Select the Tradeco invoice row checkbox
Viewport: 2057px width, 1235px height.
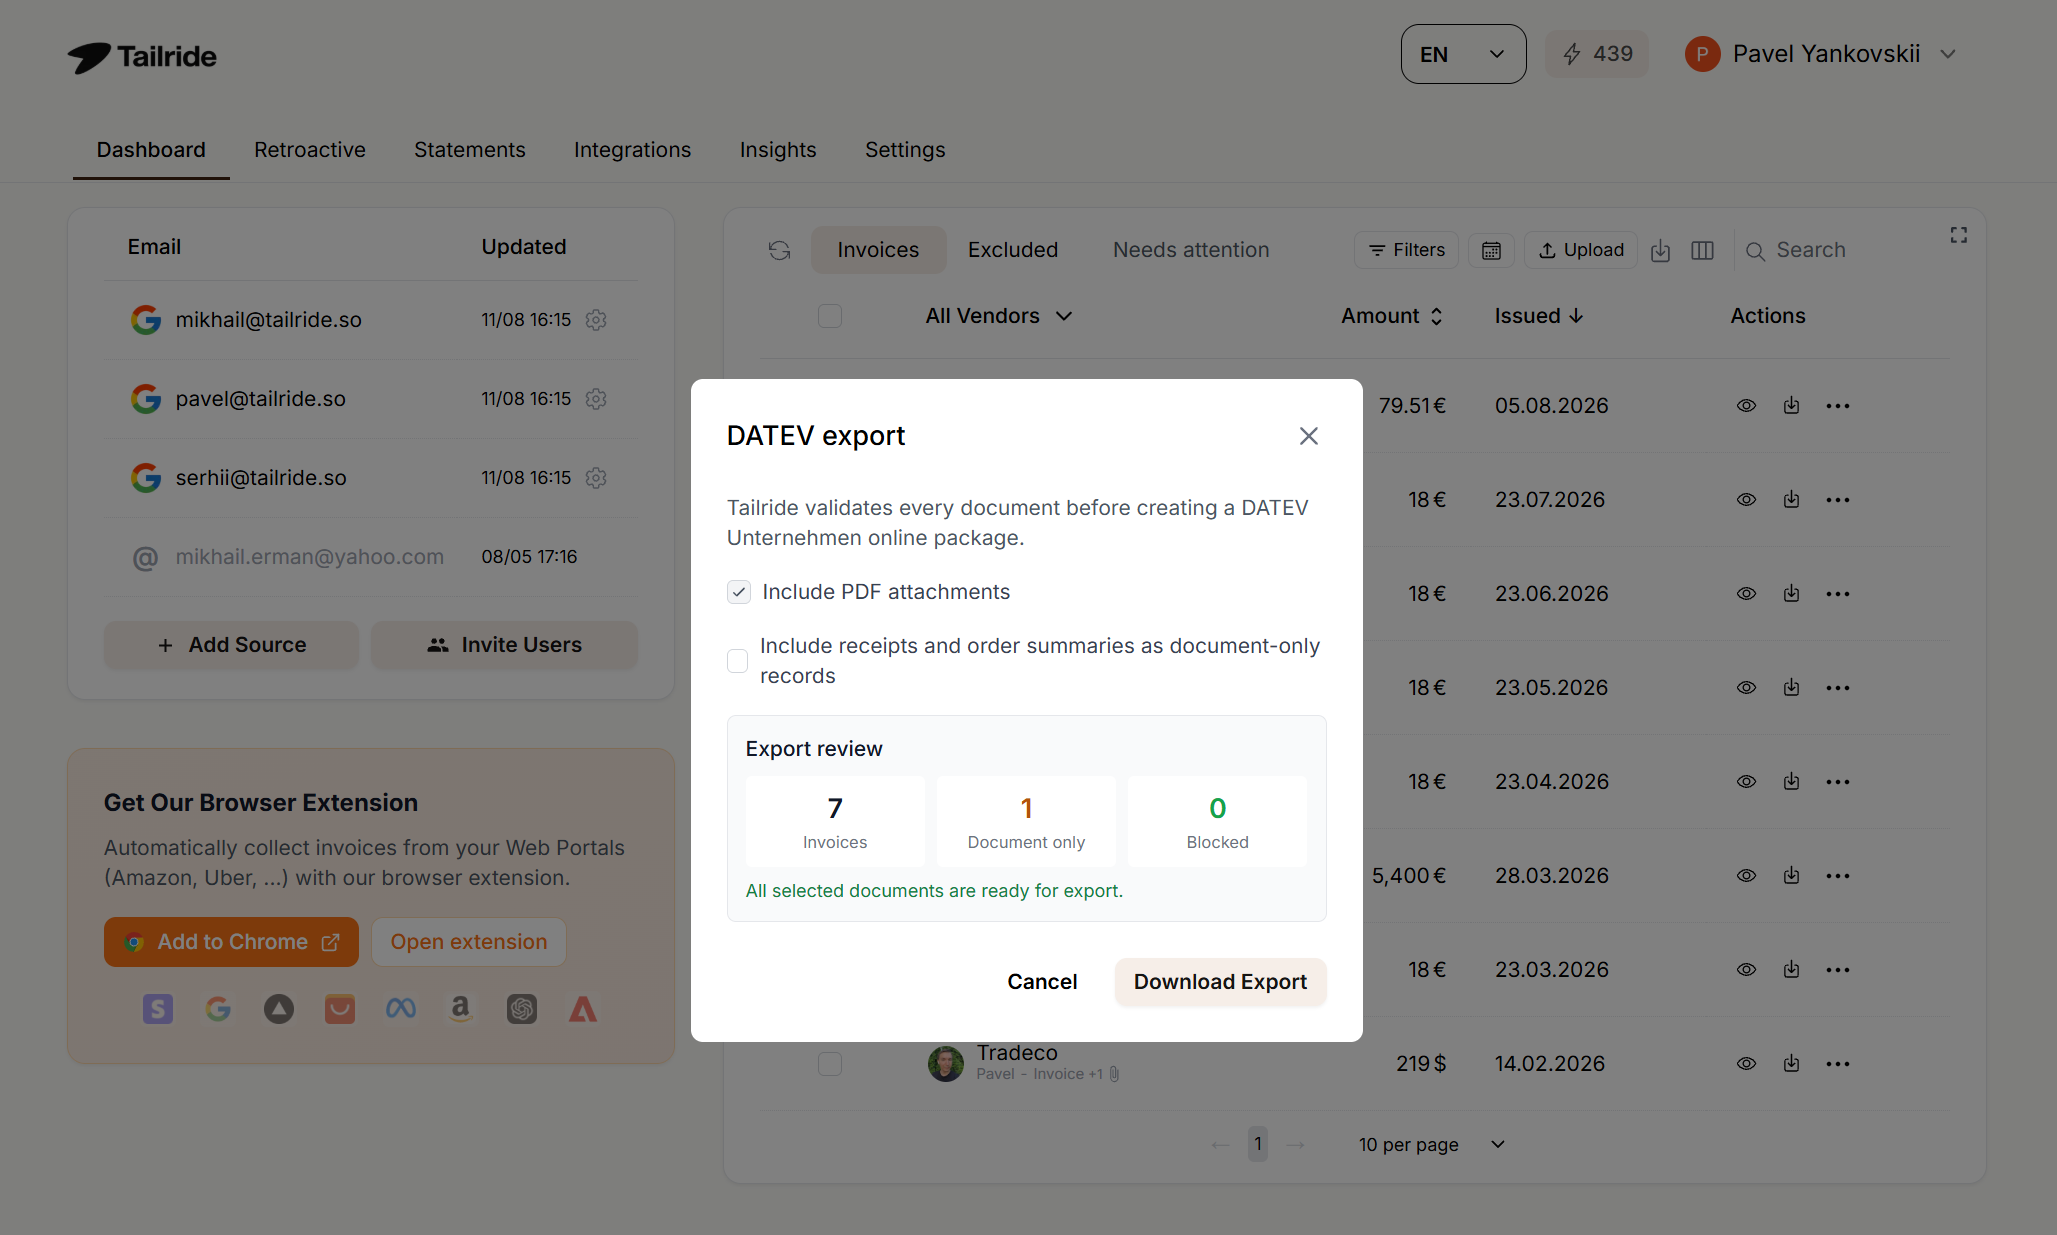[x=830, y=1064]
